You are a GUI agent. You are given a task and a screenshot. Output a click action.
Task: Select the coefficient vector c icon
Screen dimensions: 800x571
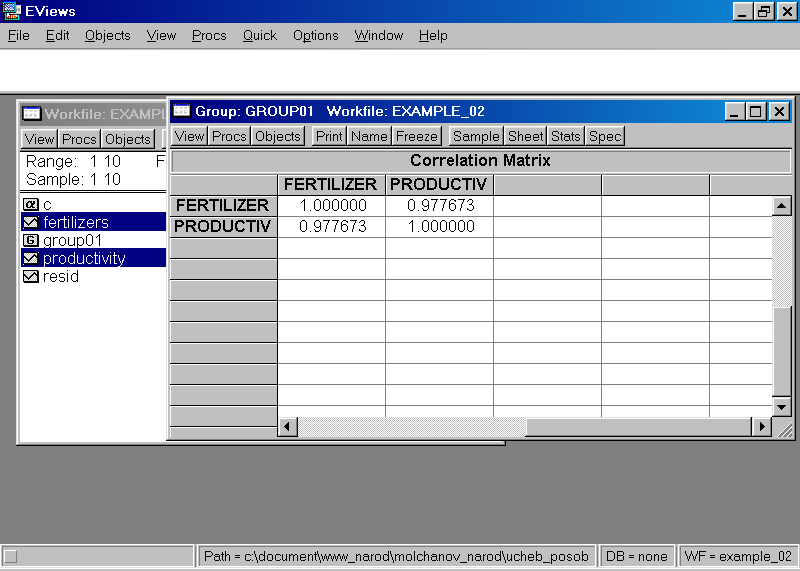(x=31, y=205)
